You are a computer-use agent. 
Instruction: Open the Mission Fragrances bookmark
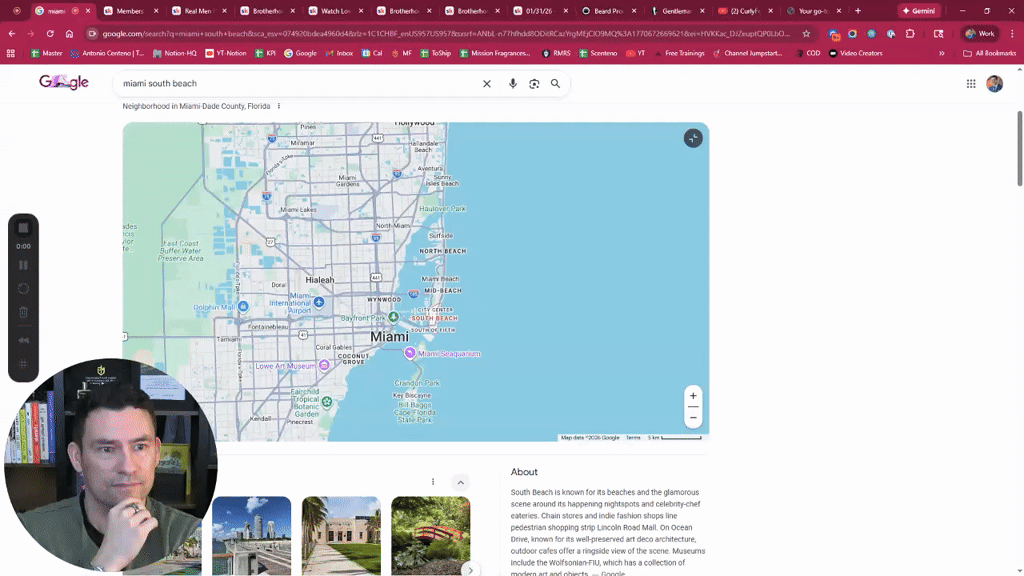pos(495,54)
